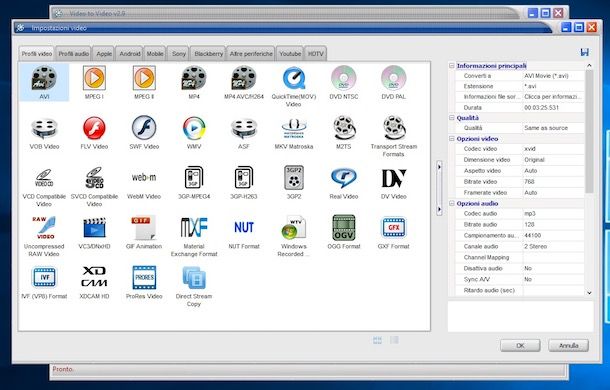610x390 pixels.
Task: Click the Bitrate video 768 field
Action: tap(553, 181)
